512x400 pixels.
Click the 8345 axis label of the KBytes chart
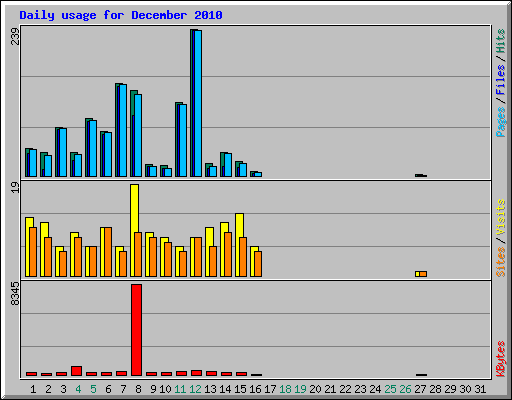point(15,294)
